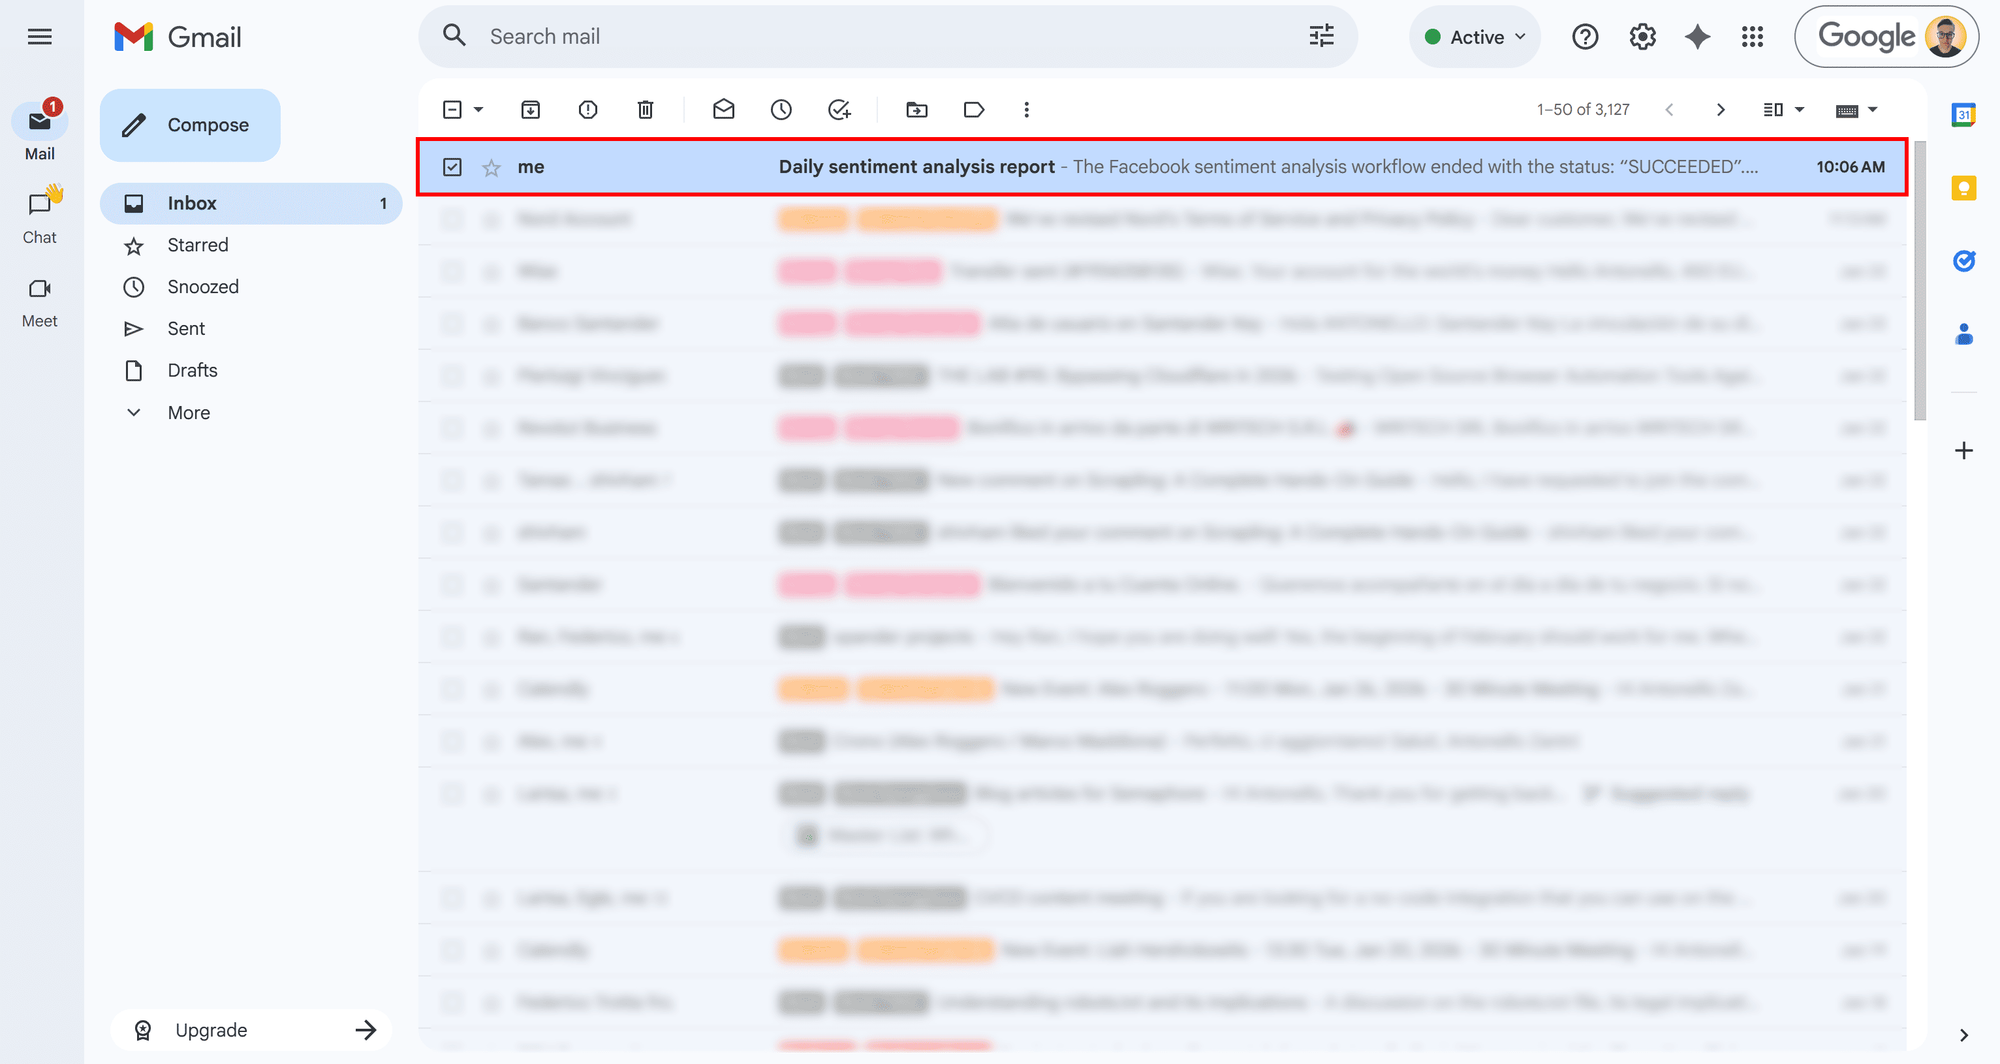Viewport: 2000px width, 1064px height.
Task: Switch to the Chat tab
Action: coord(40,215)
